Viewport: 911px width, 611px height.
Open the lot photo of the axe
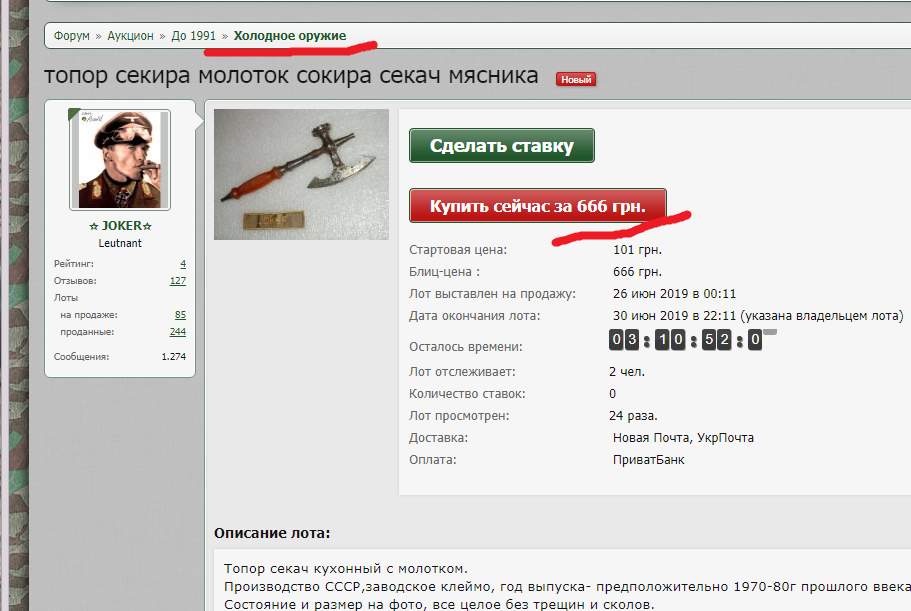[301, 174]
